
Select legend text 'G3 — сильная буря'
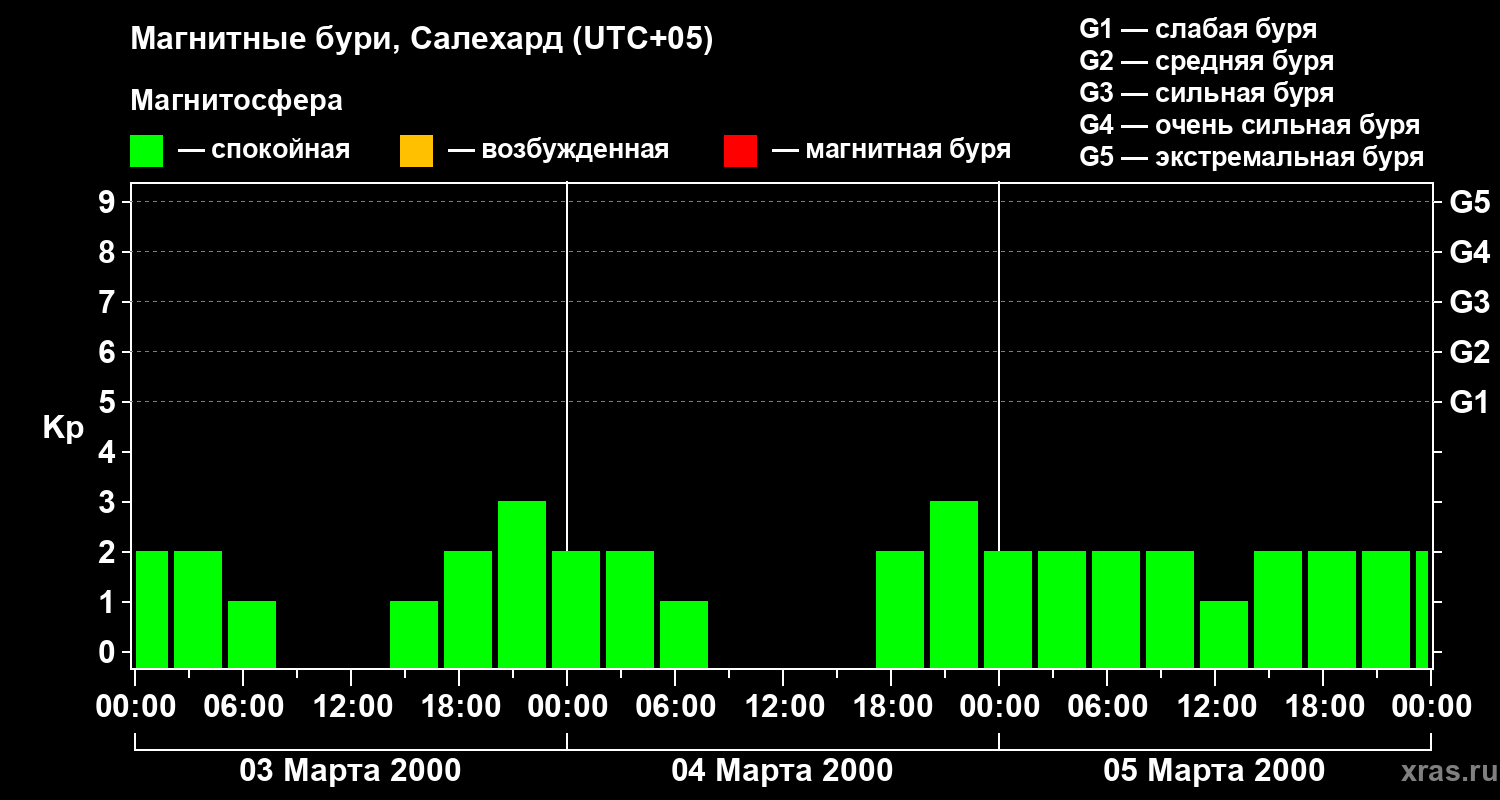point(1206,93)
